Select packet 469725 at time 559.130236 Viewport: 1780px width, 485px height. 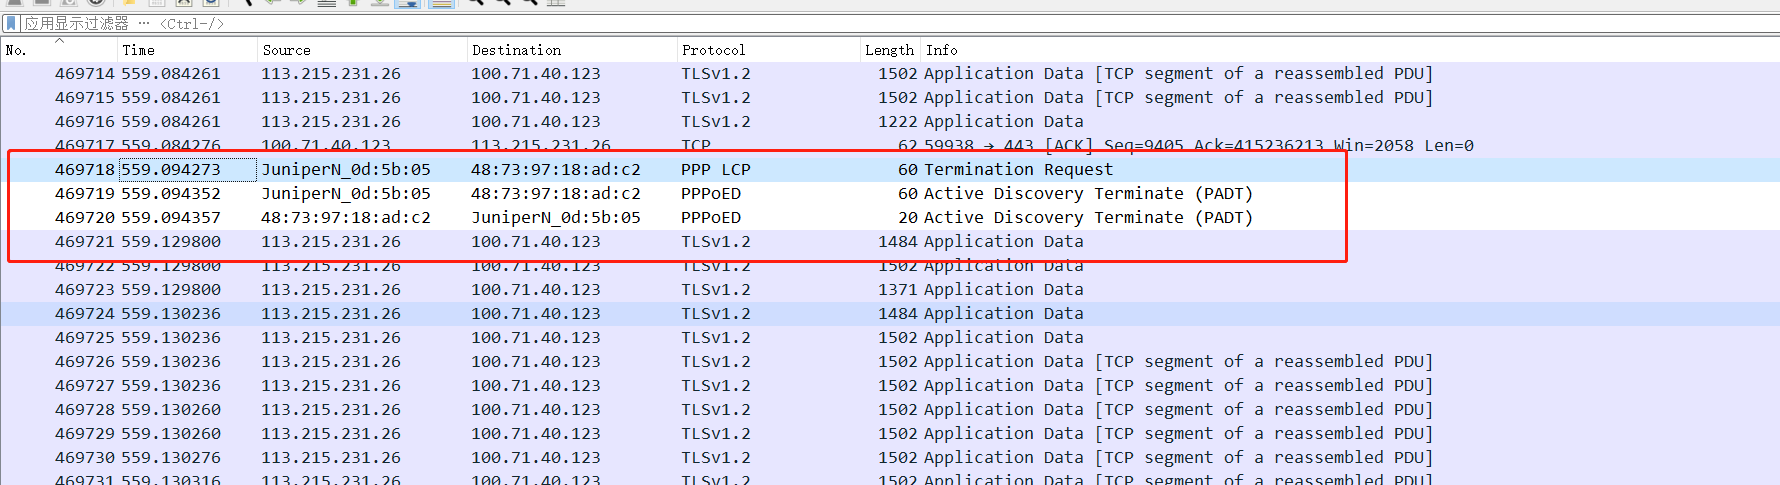pos(600,338)
